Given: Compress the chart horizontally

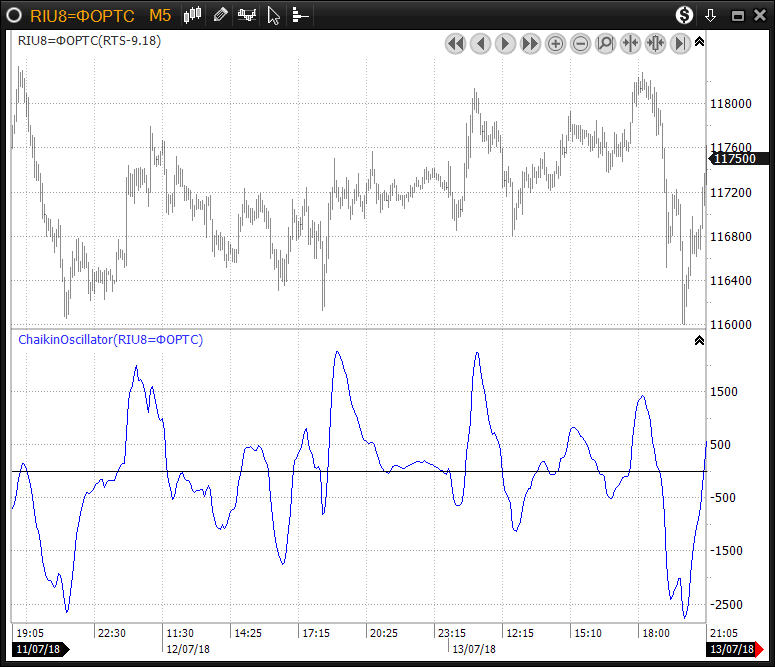Looking at the screenshot, I should pyautogui.click(x=630, y=43).
